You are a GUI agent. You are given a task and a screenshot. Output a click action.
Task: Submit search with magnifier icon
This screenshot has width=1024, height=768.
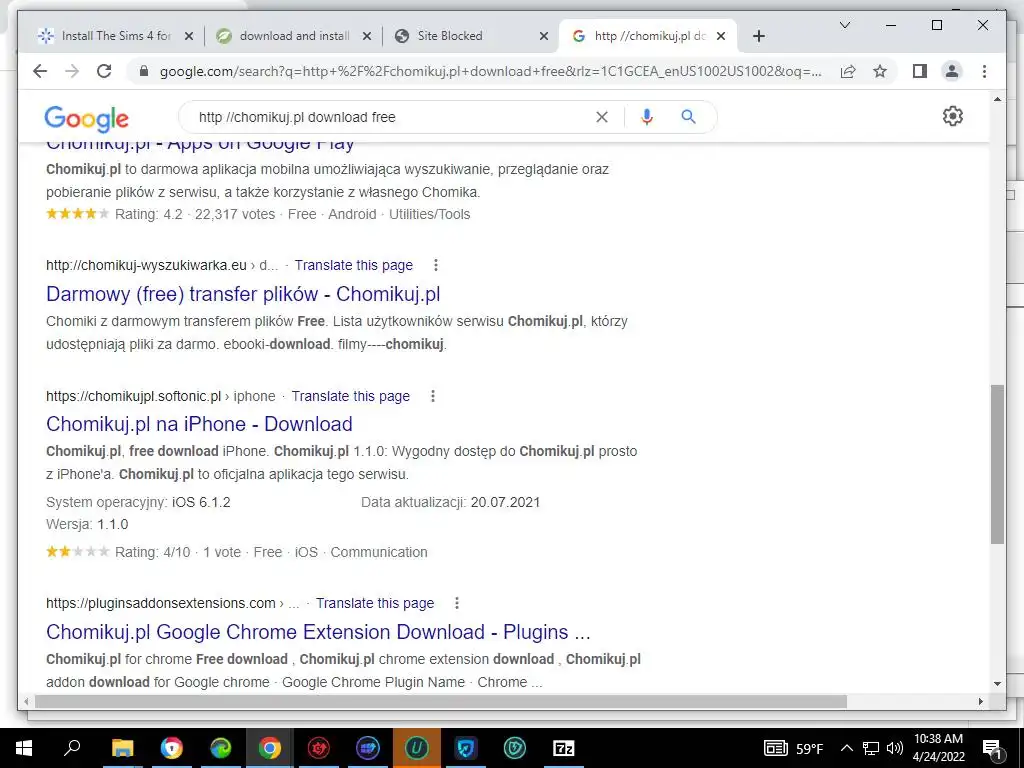pyautogui.click(x=688, y=117)
